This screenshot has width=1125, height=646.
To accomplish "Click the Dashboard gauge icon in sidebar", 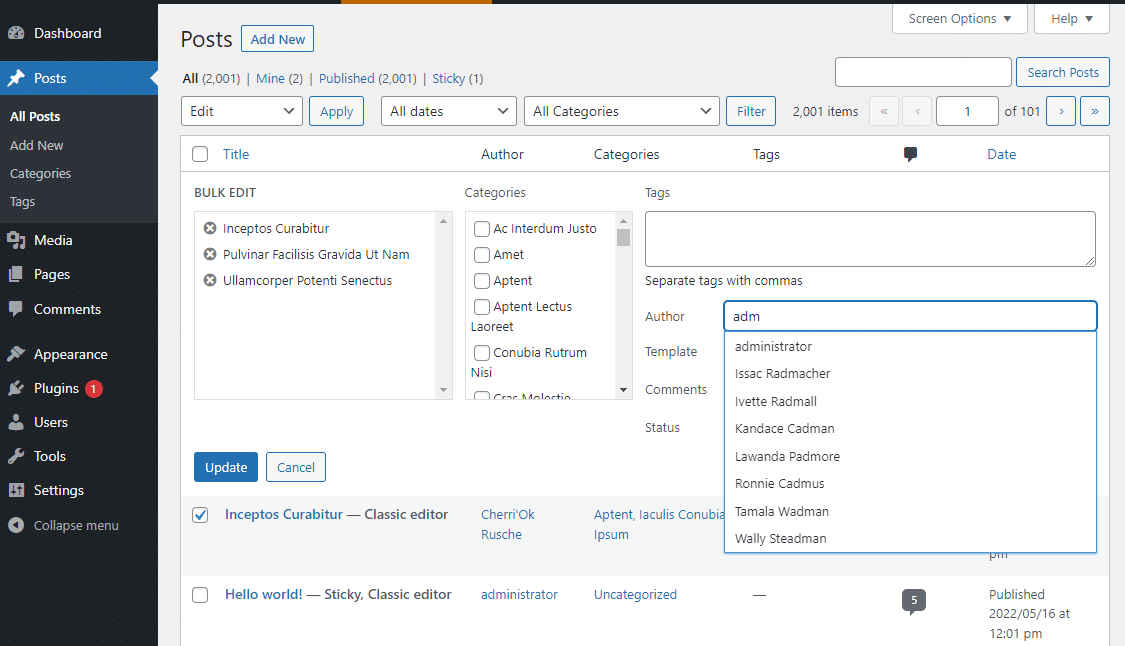I will (16, 33).
